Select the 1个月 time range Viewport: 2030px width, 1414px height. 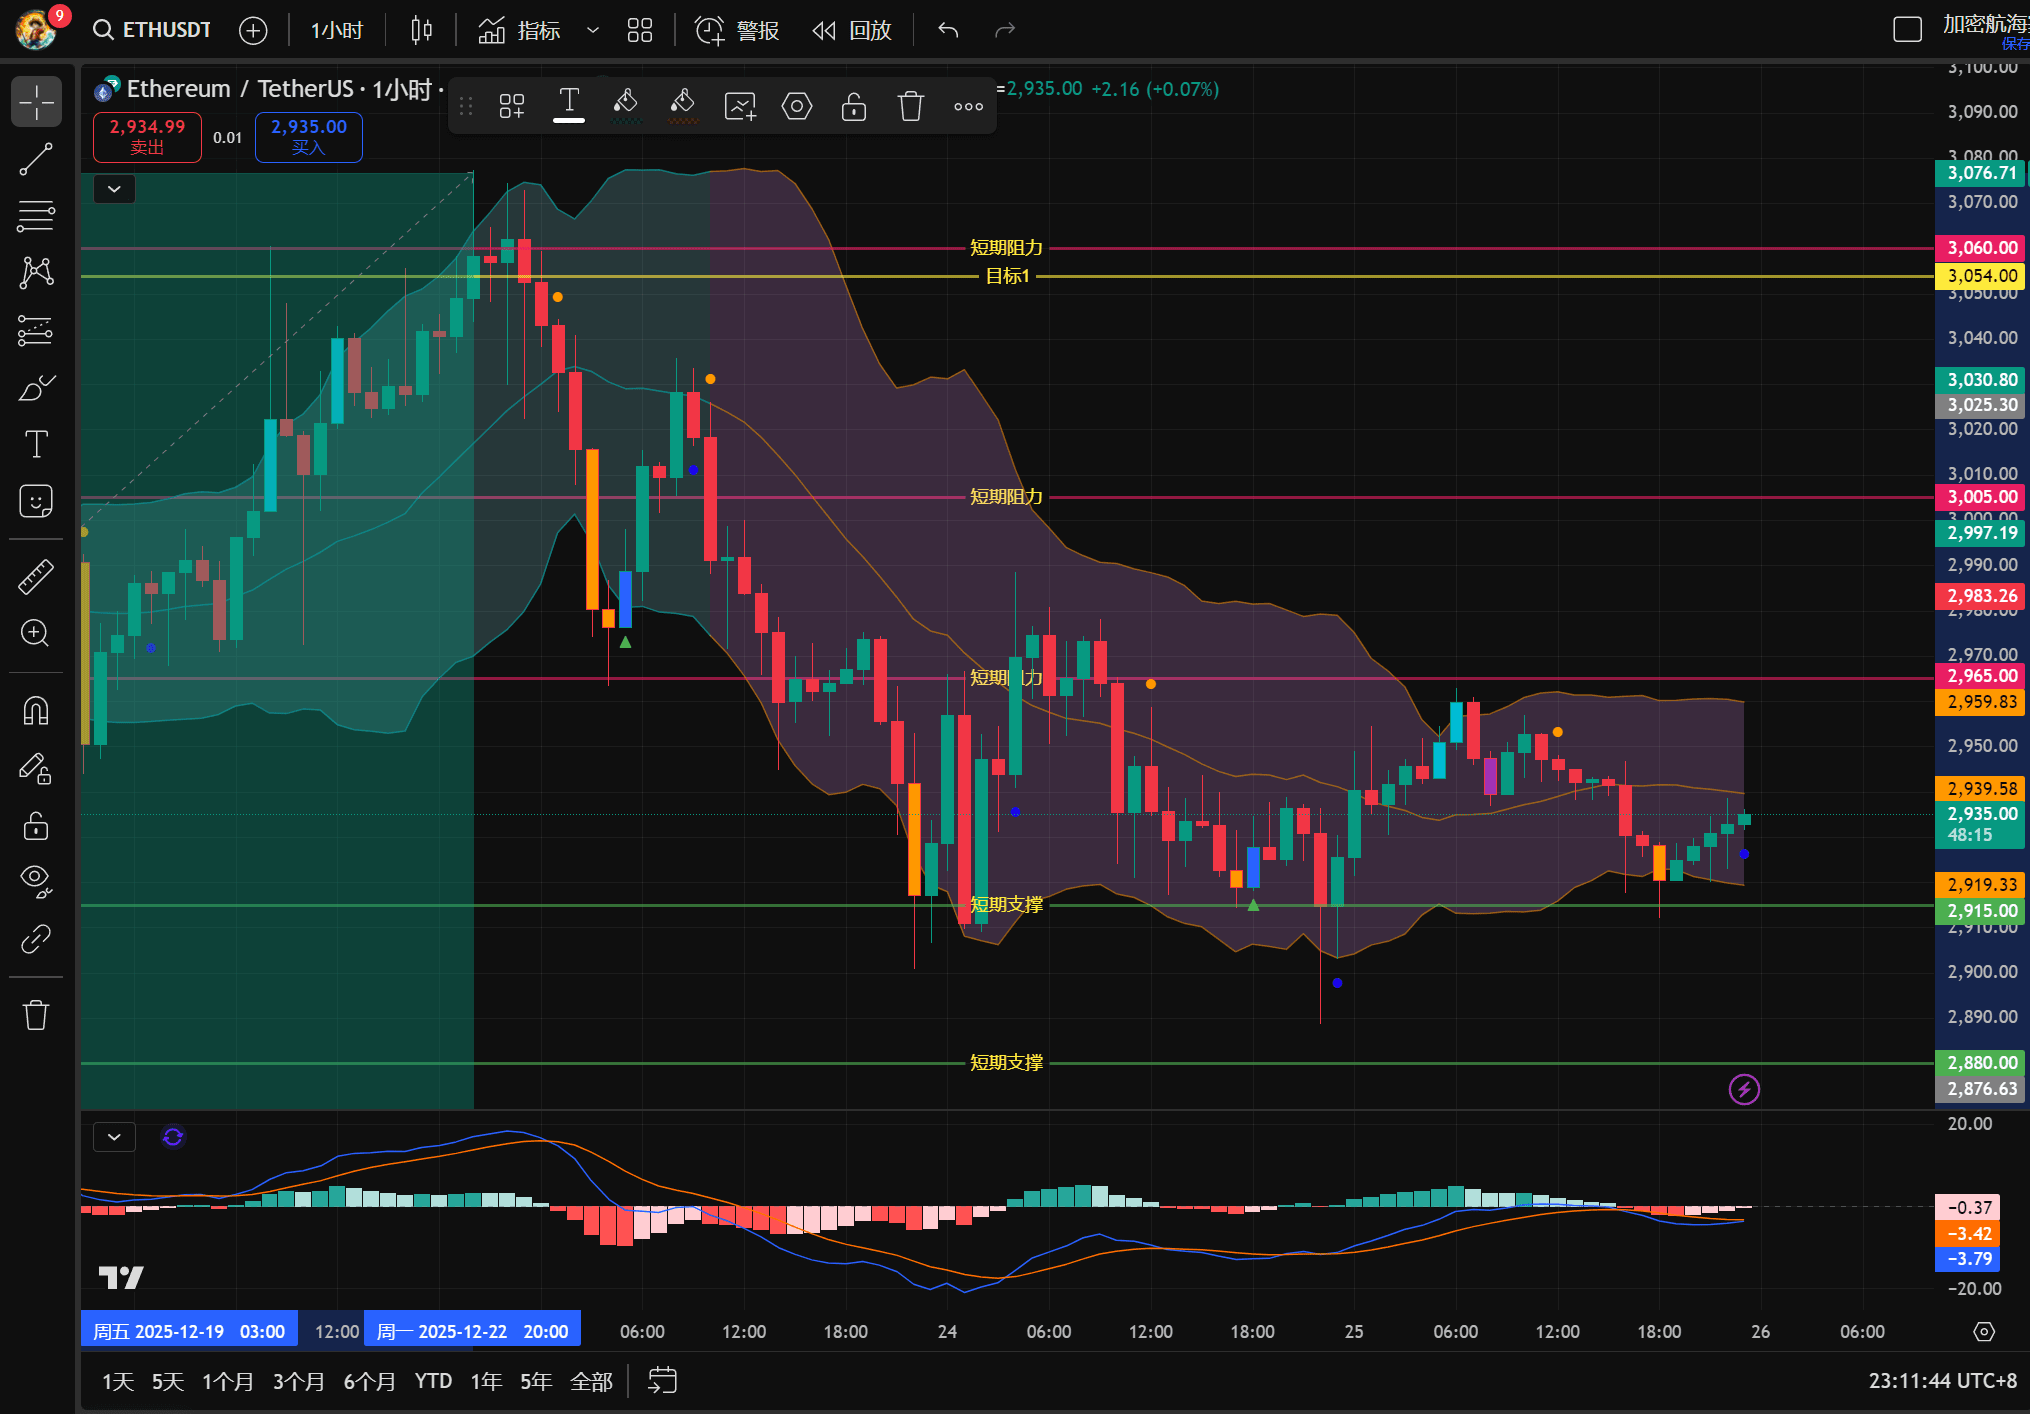click(227, 1381)
